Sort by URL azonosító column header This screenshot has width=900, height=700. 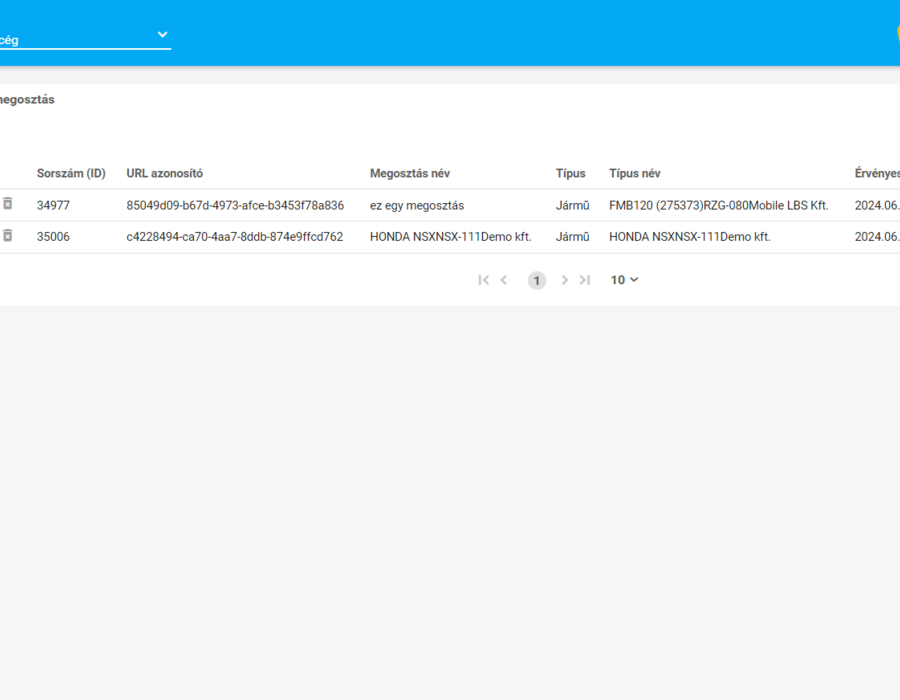tap(165, 173)
